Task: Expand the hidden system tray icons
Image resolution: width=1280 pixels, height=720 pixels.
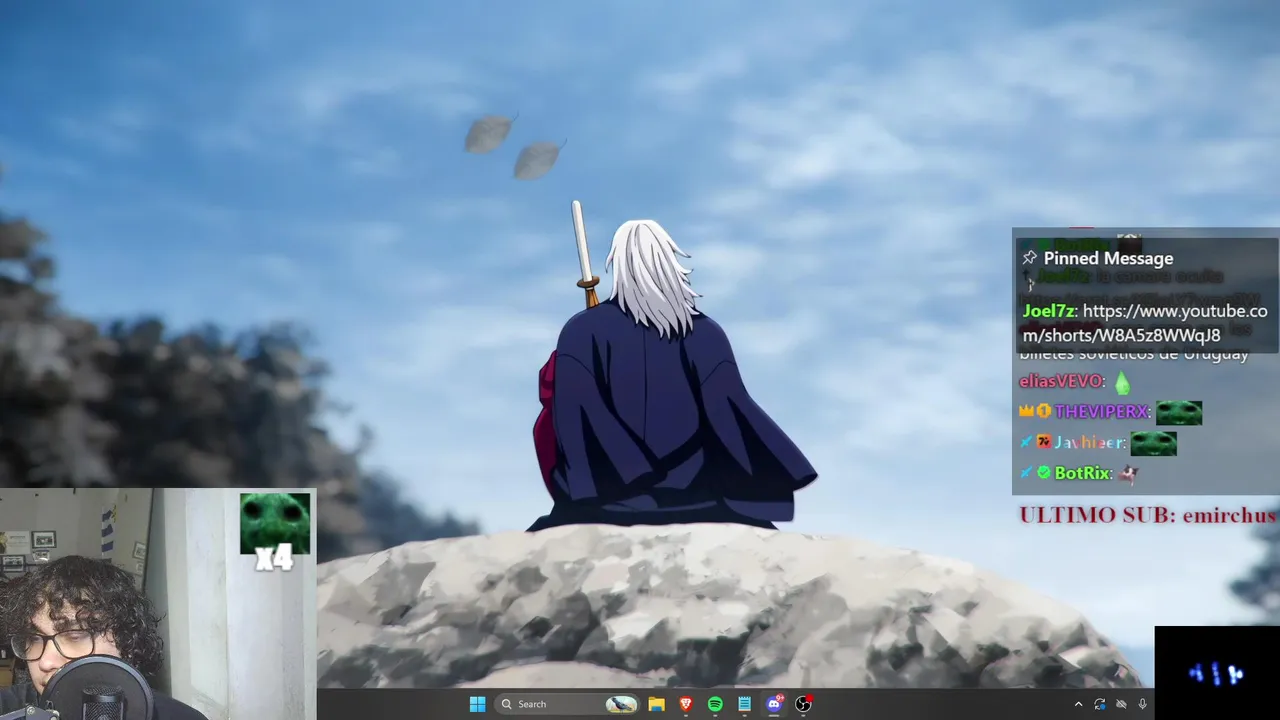Action: [x=1078, y=704]
